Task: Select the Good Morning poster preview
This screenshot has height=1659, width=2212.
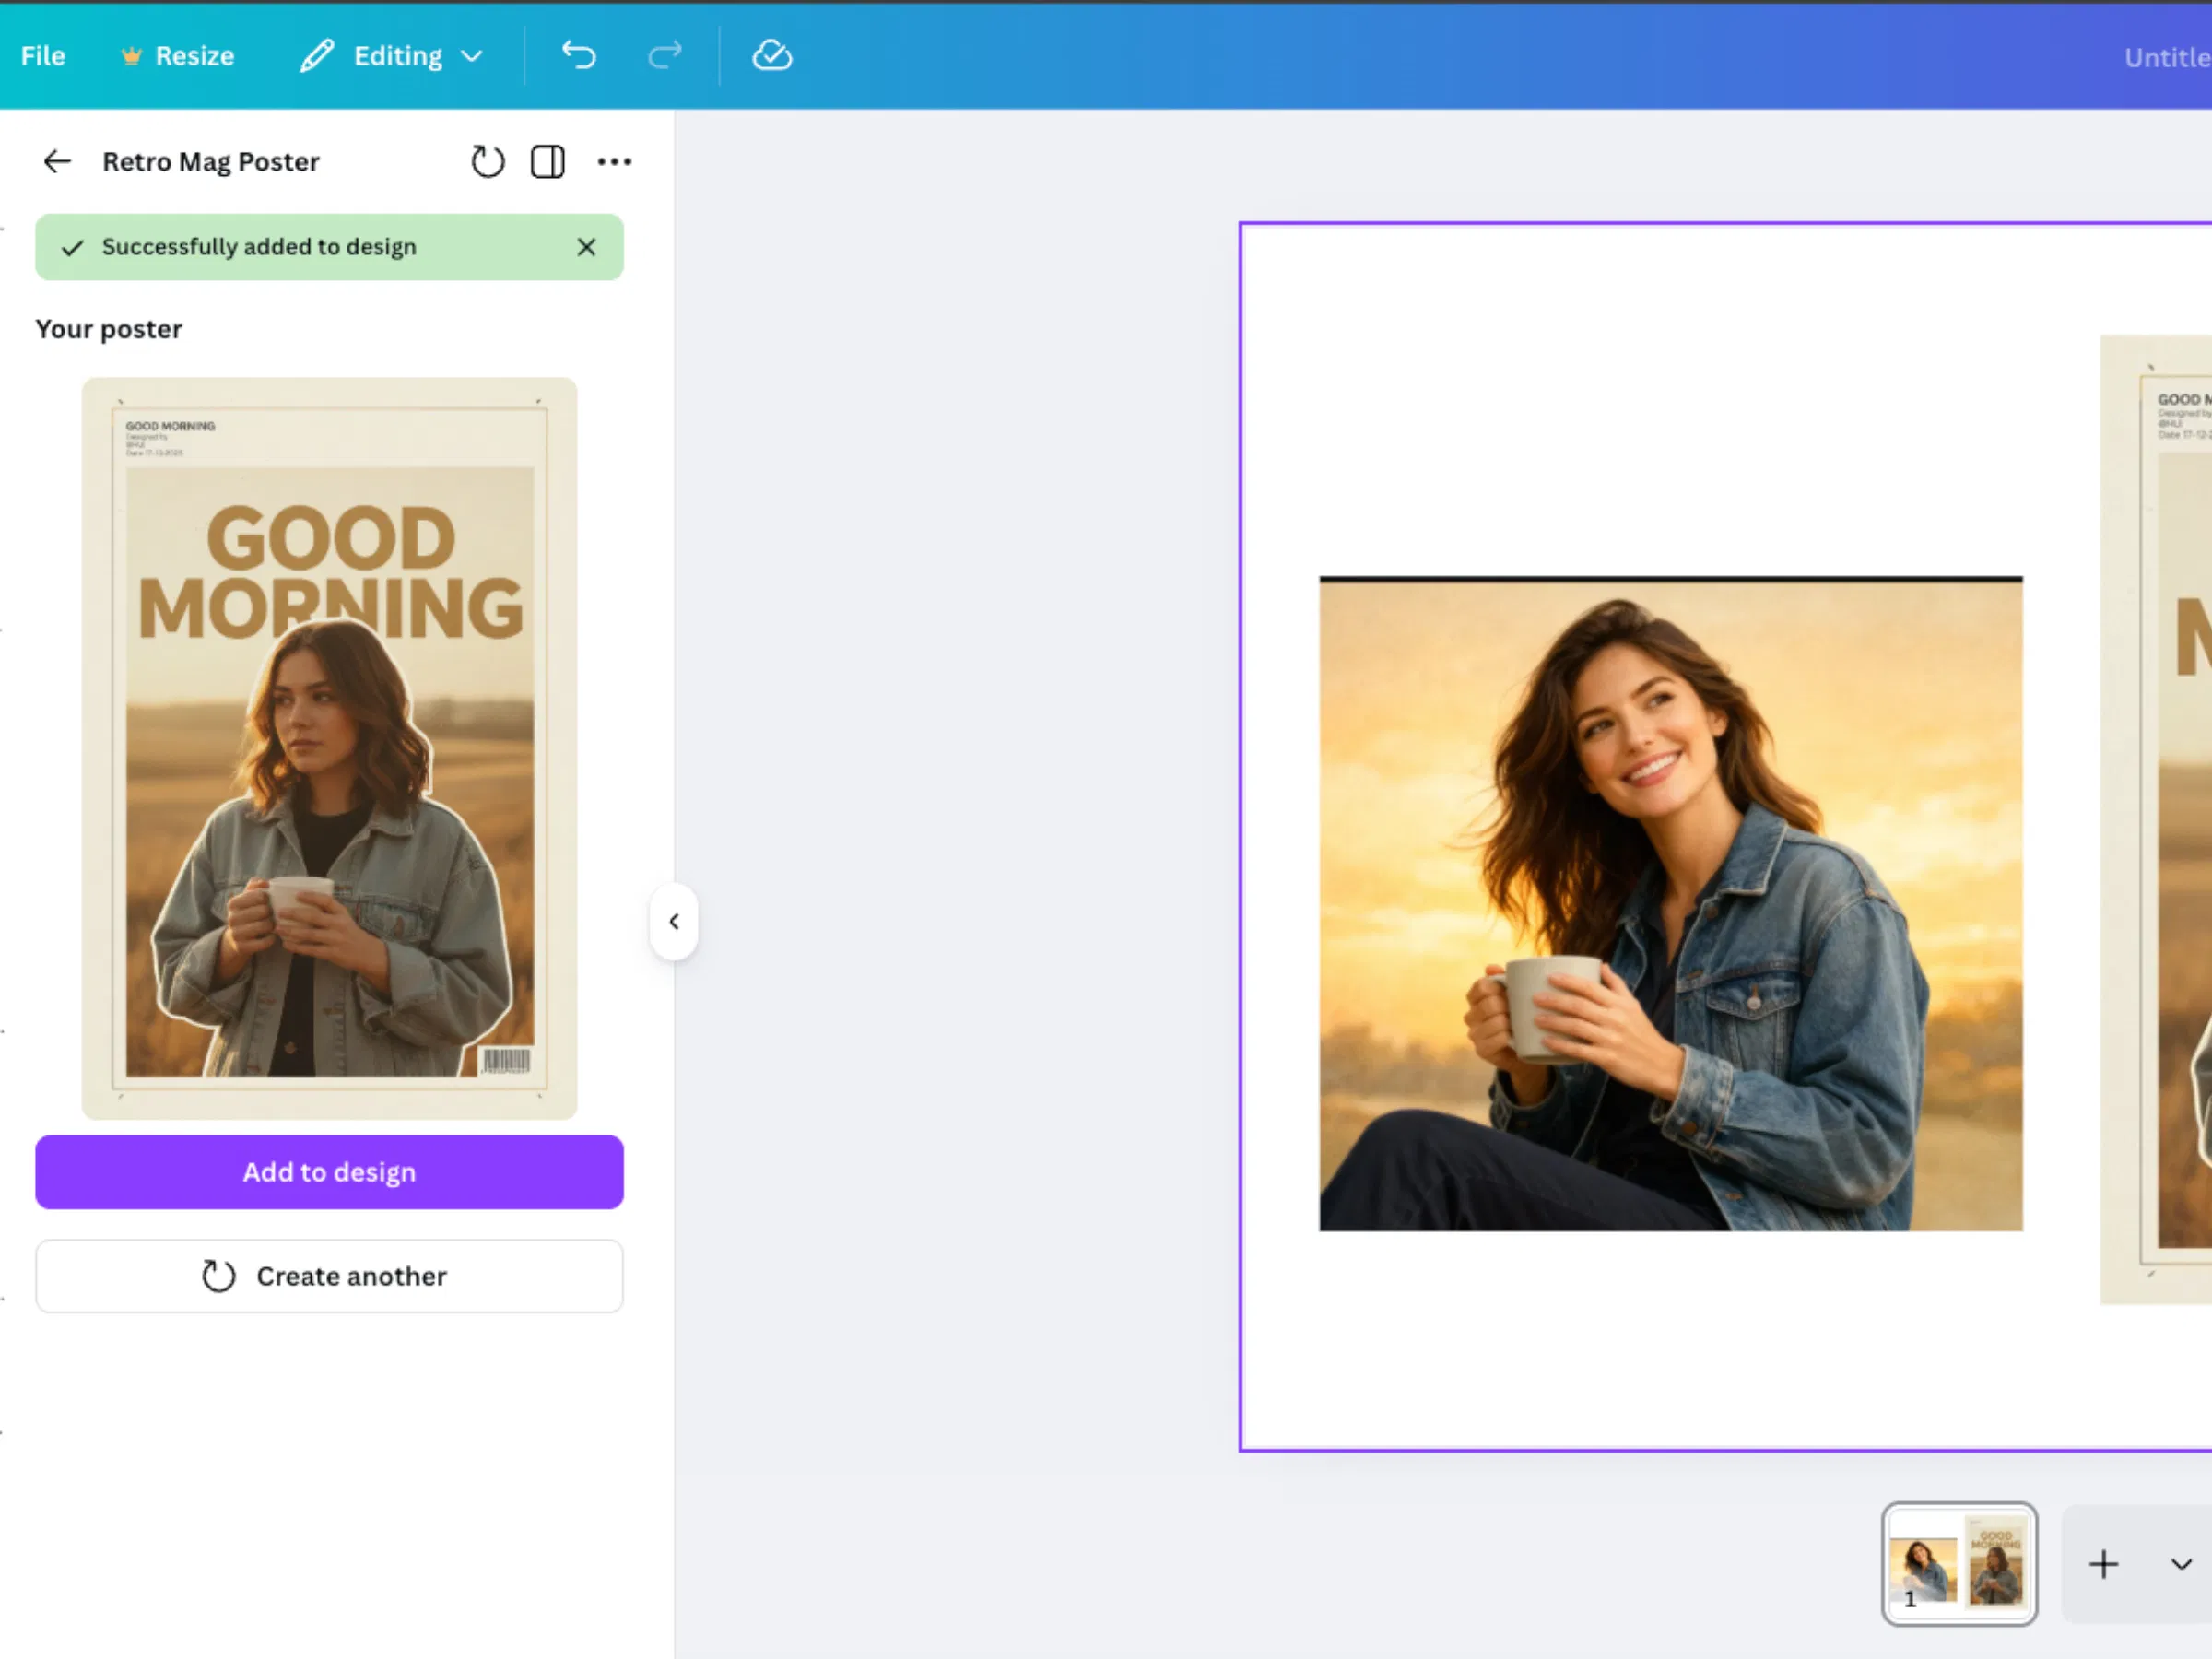Action: pos(329,748)
